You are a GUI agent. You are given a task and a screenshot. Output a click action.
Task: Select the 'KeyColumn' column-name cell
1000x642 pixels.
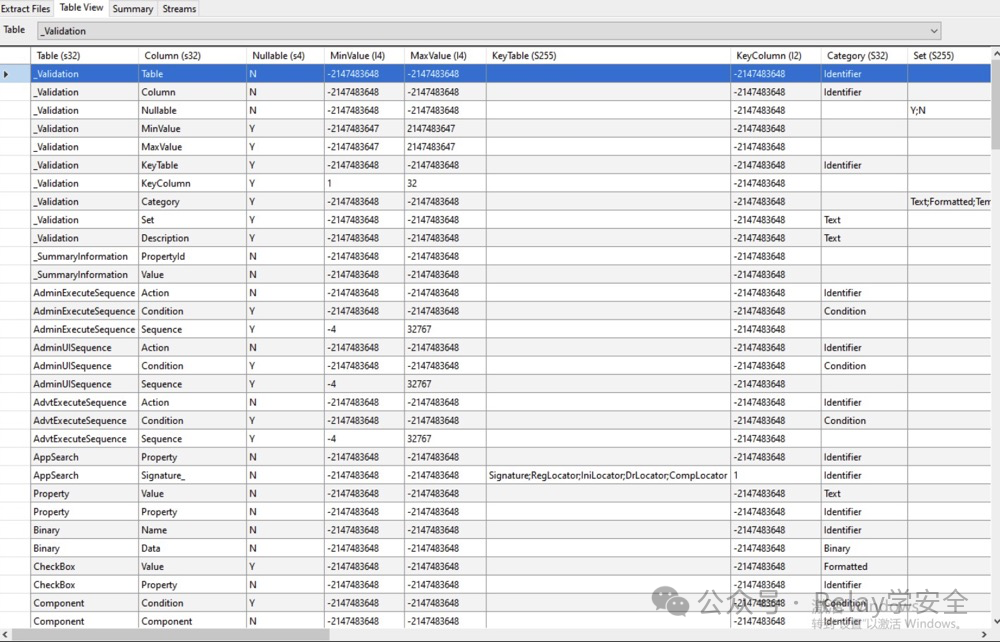pos(192,184)
